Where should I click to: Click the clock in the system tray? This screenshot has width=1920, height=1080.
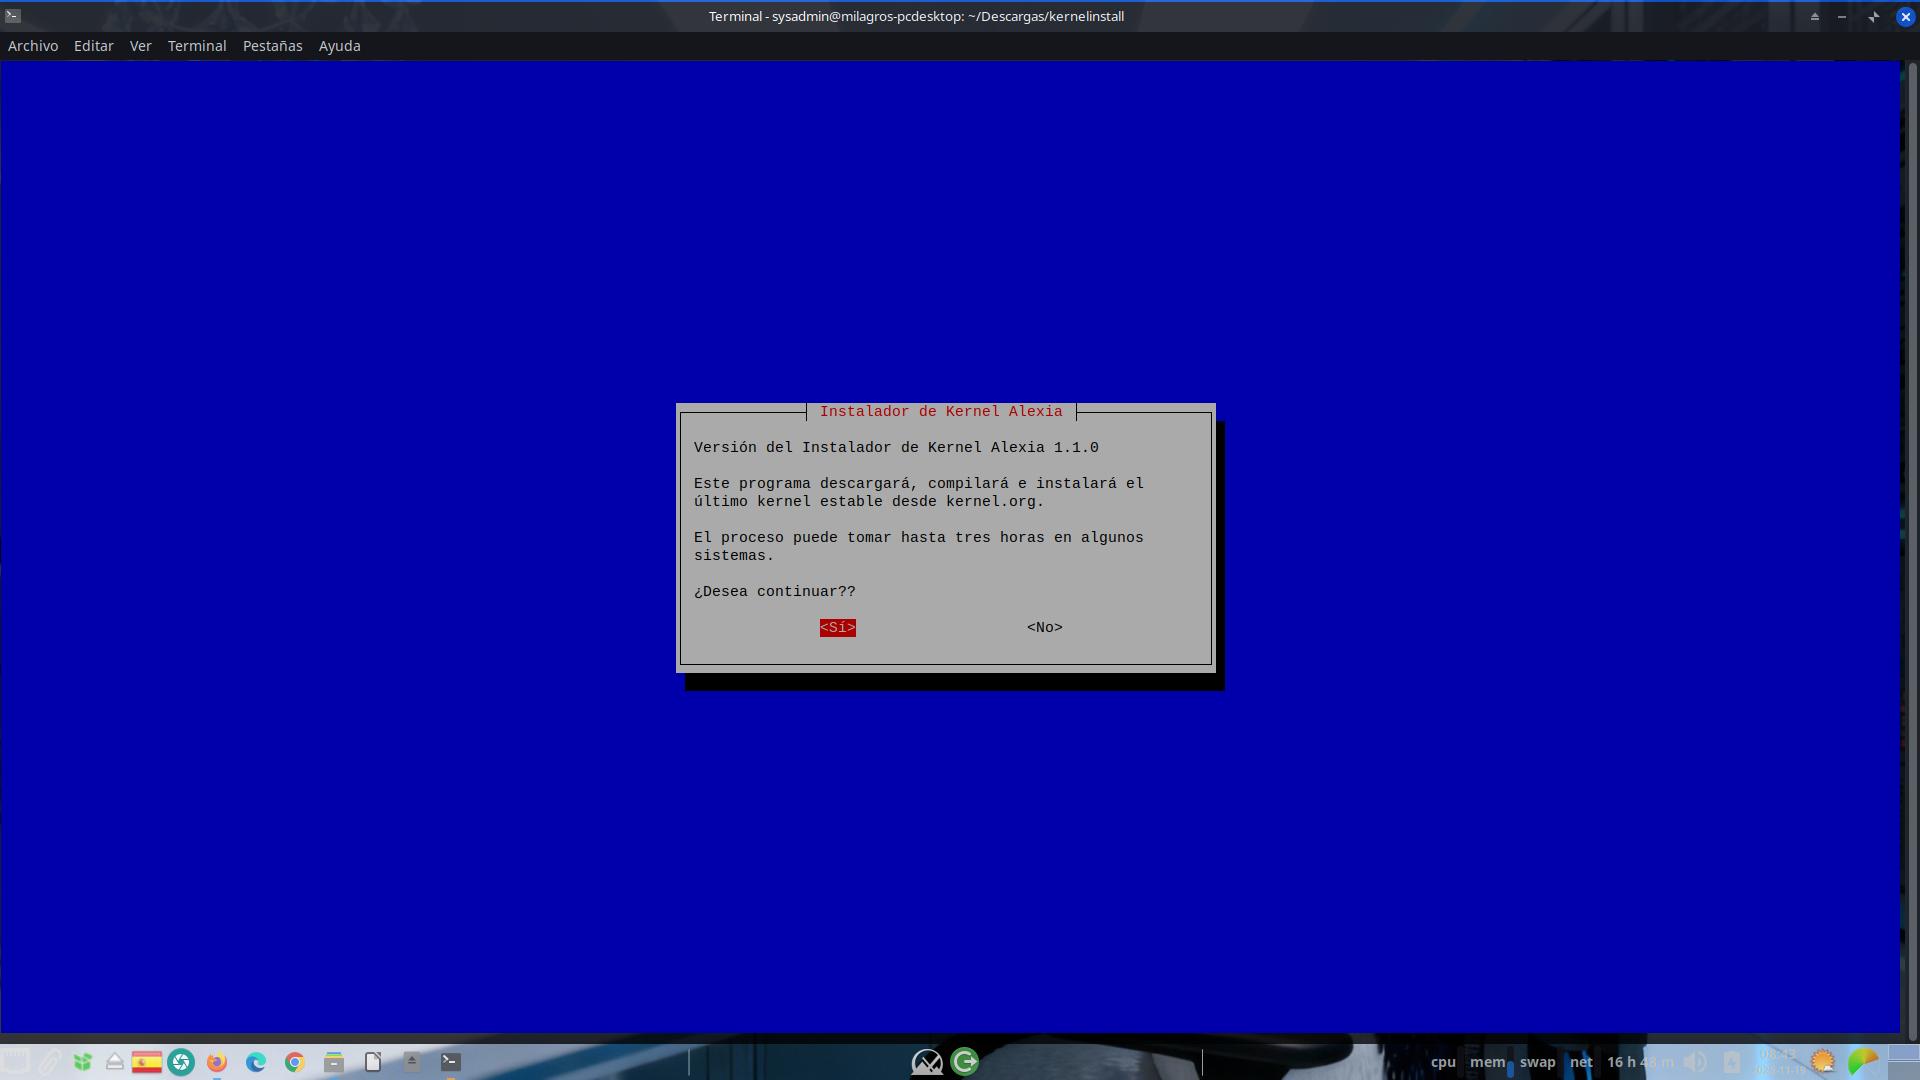(1780, 1061)
